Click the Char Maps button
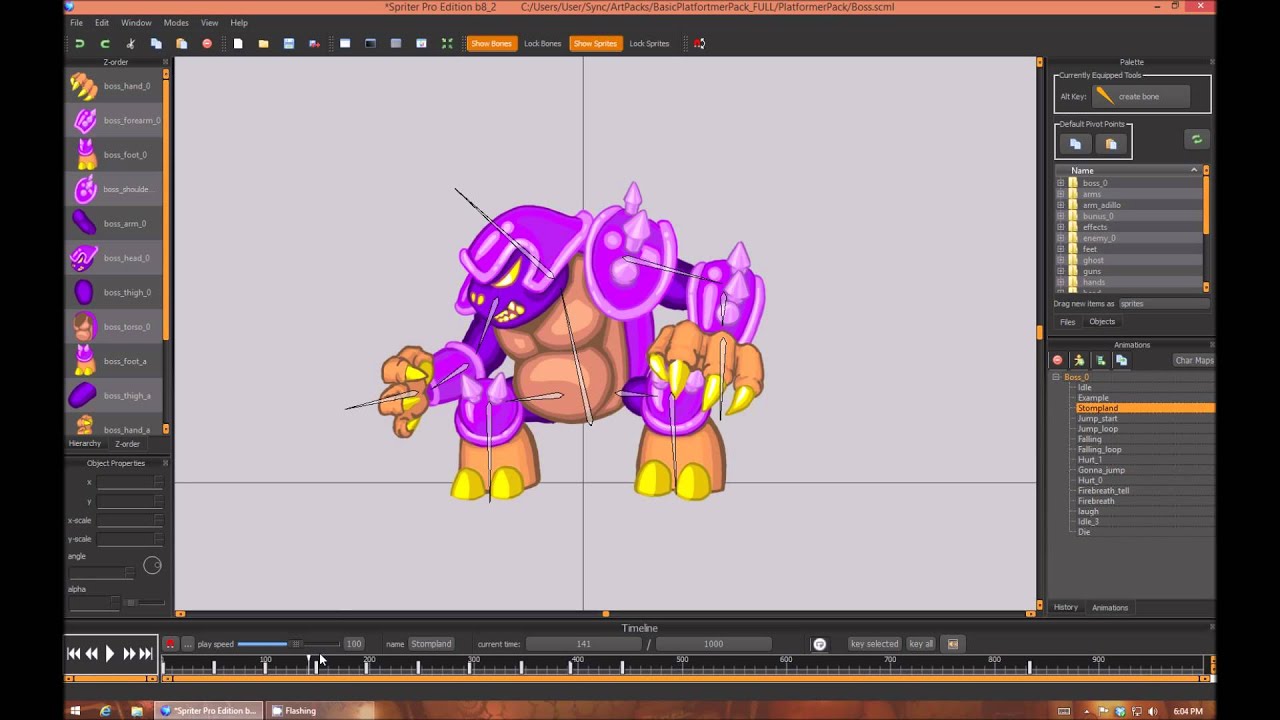Viewport: 1280px width, 720px height. 1194,360
